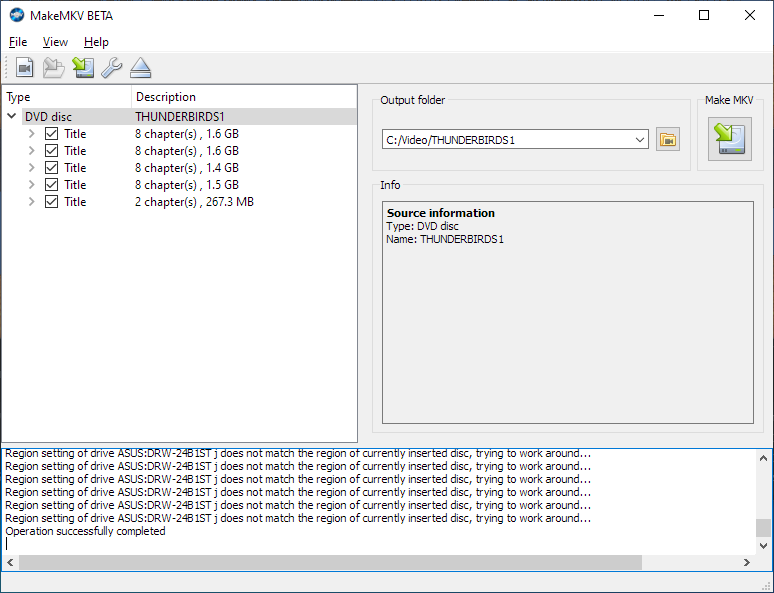The image size is (774, 593).
Task: Uncheck the 1.5 GB Title checkbox
Action: pyautogui.click(x=51, y=185)
